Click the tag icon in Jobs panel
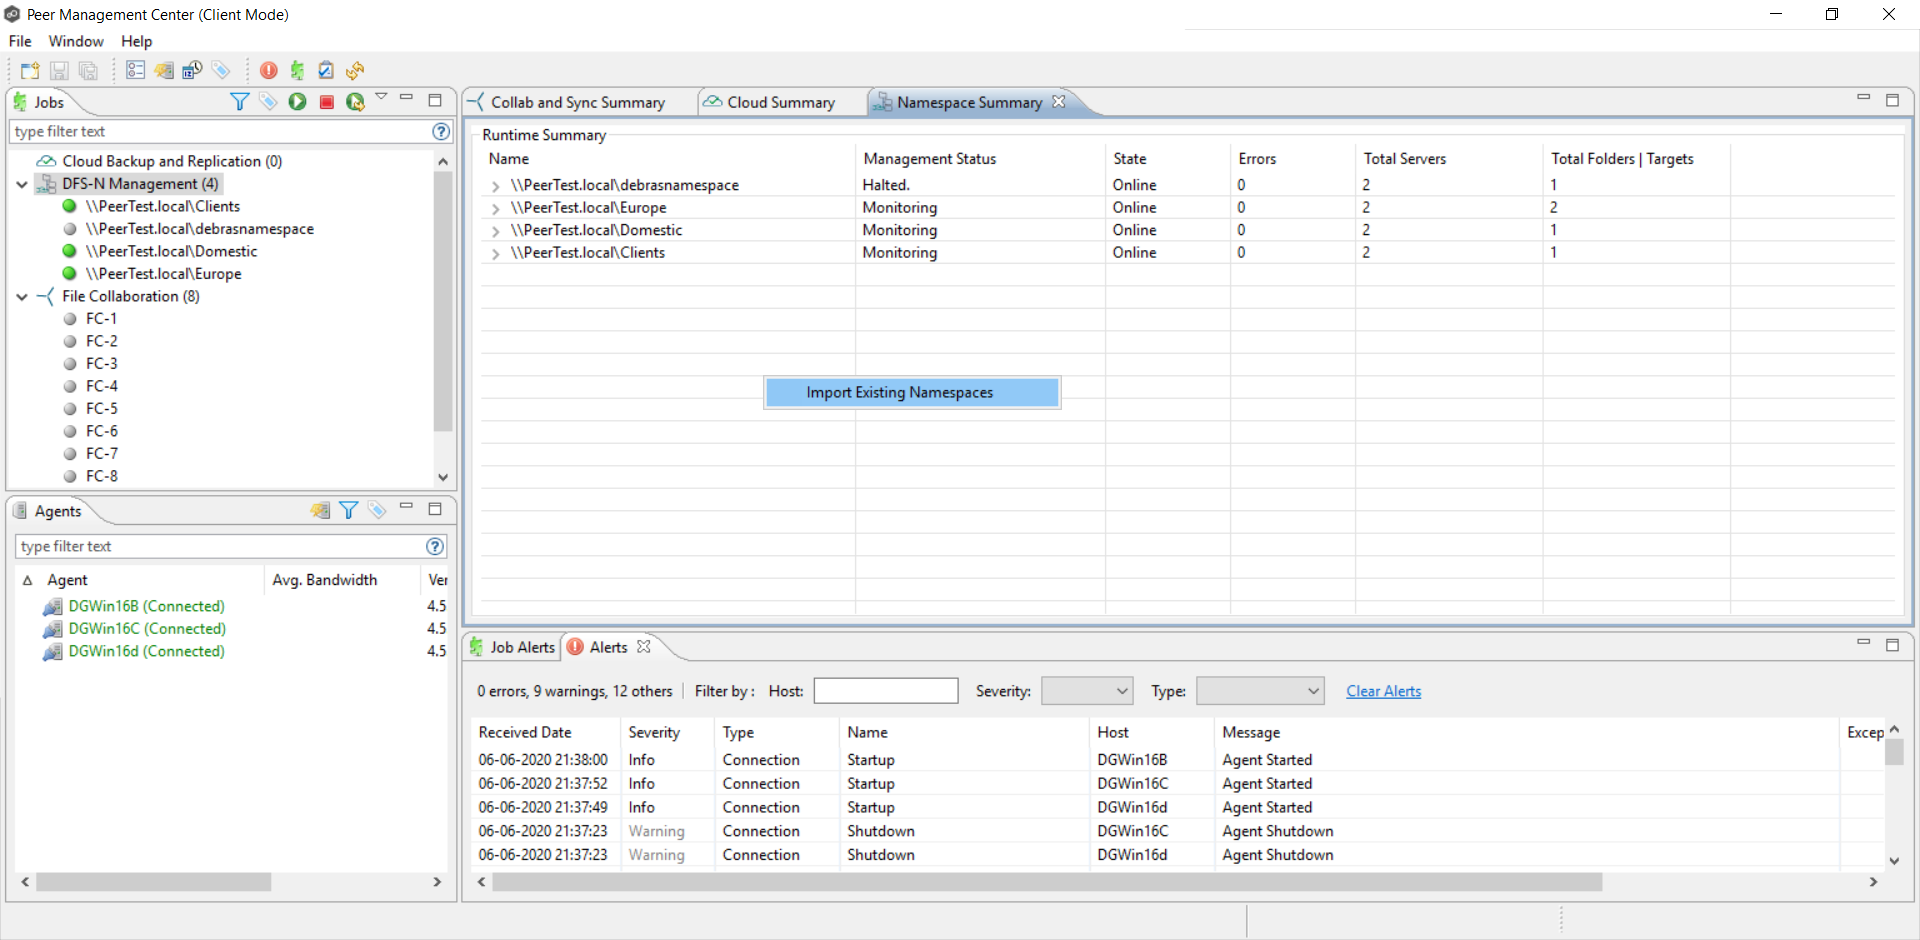 point(268,101)
